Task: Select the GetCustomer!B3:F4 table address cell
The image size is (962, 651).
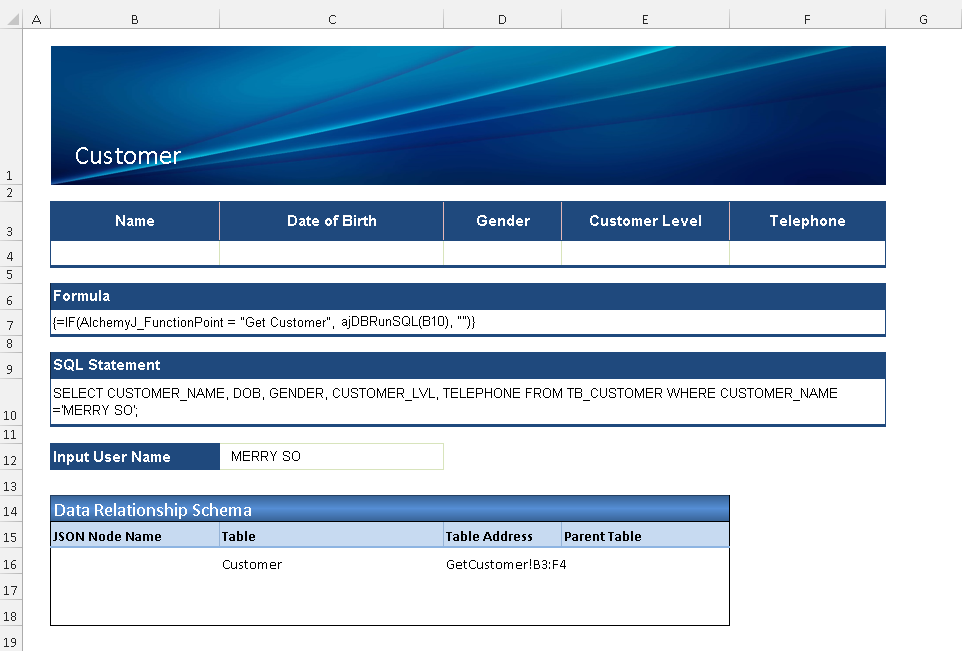Action: 502,565
